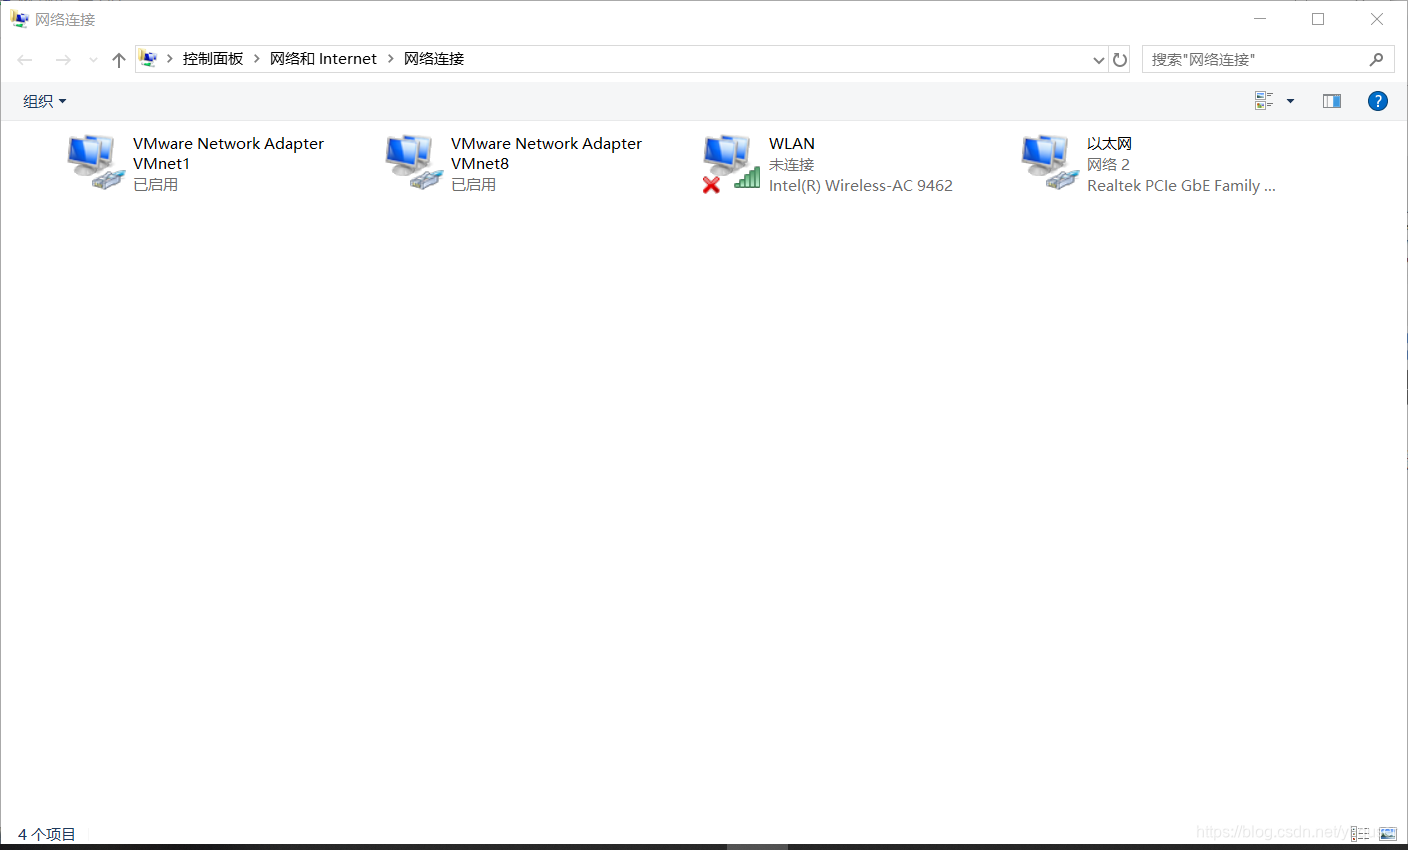
Task: Go up one level with up arrow
Action: coord(119,60)
